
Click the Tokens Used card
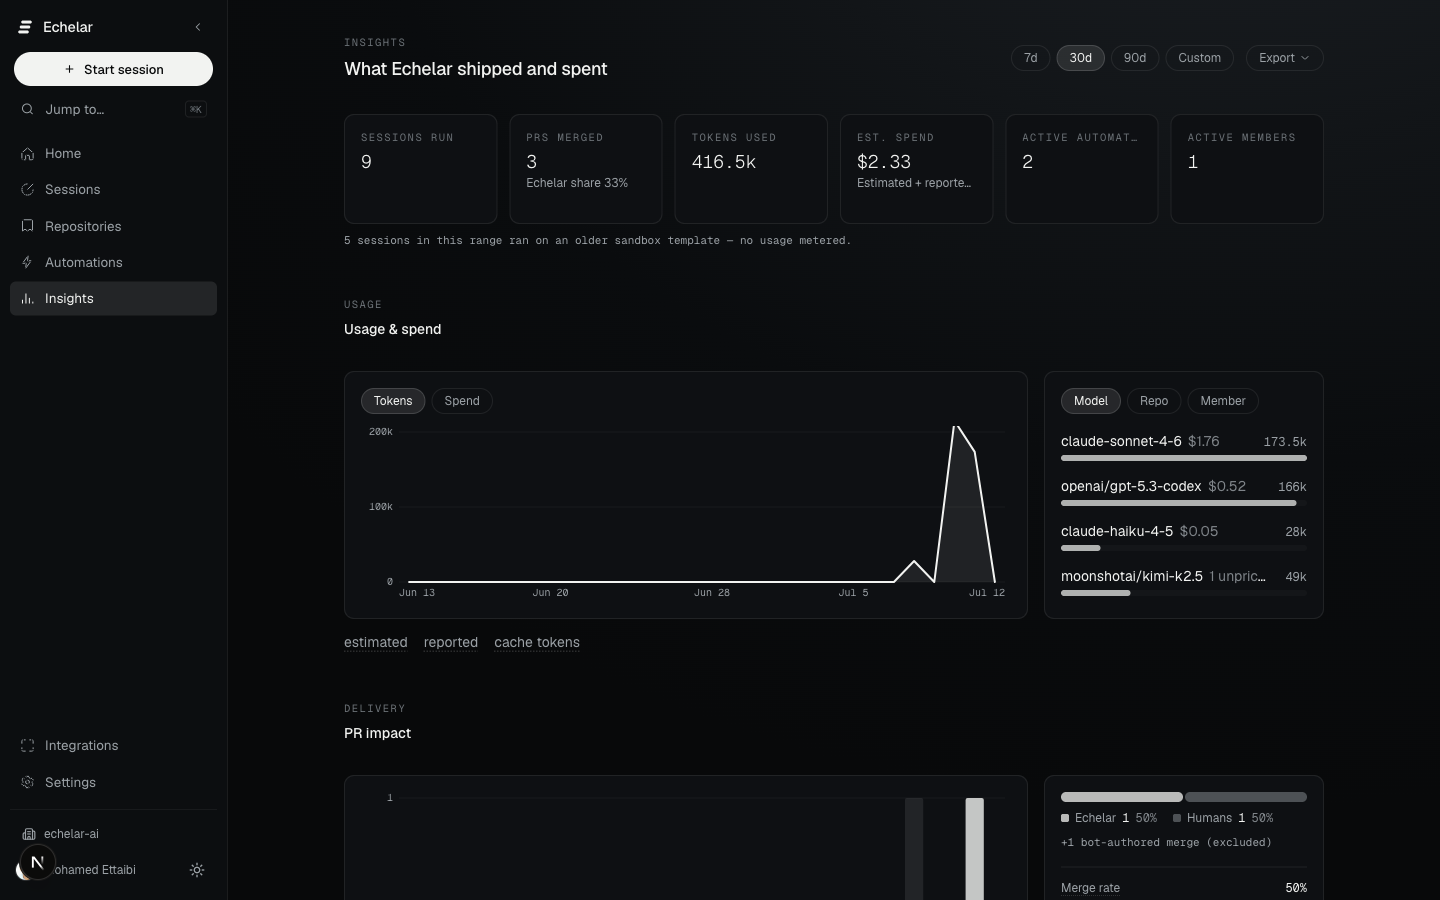pyautogui.click(x=751, y=169)
